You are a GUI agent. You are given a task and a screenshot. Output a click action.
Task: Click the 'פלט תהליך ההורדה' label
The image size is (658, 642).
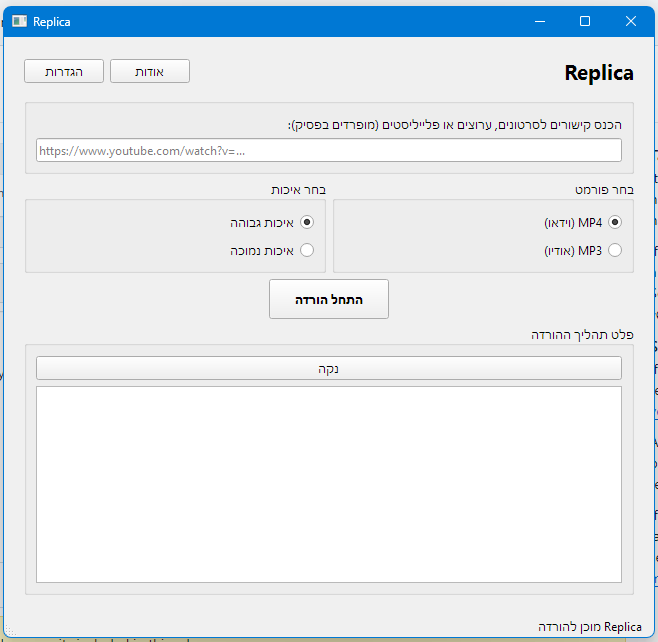[582, 335]
